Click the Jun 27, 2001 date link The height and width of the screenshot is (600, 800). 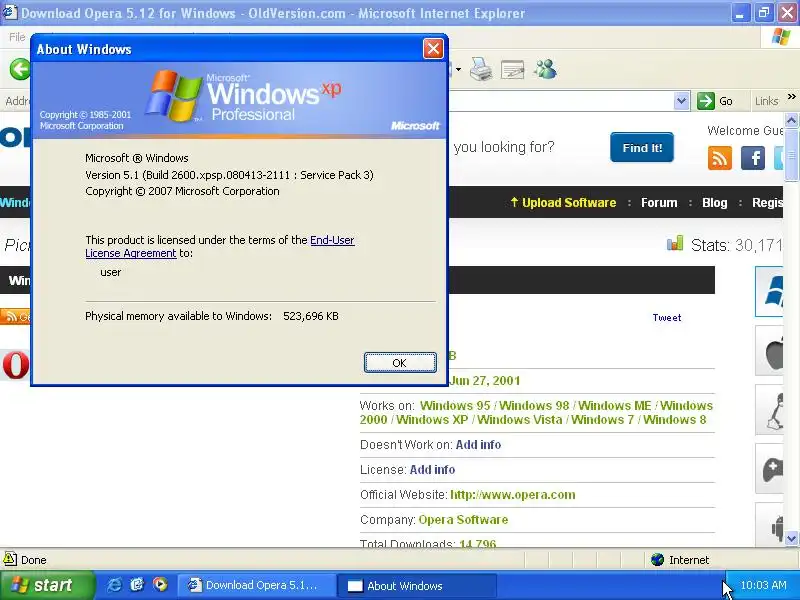pos(485,381)
